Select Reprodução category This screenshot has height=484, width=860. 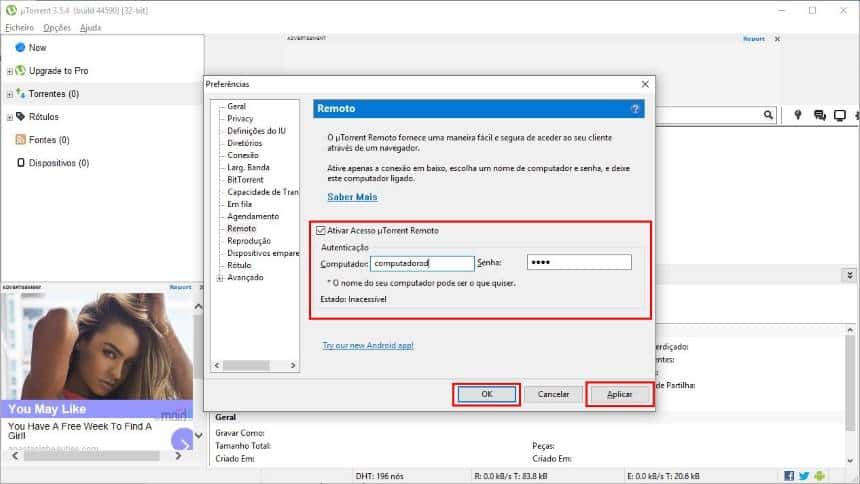[x=249, y=241]
